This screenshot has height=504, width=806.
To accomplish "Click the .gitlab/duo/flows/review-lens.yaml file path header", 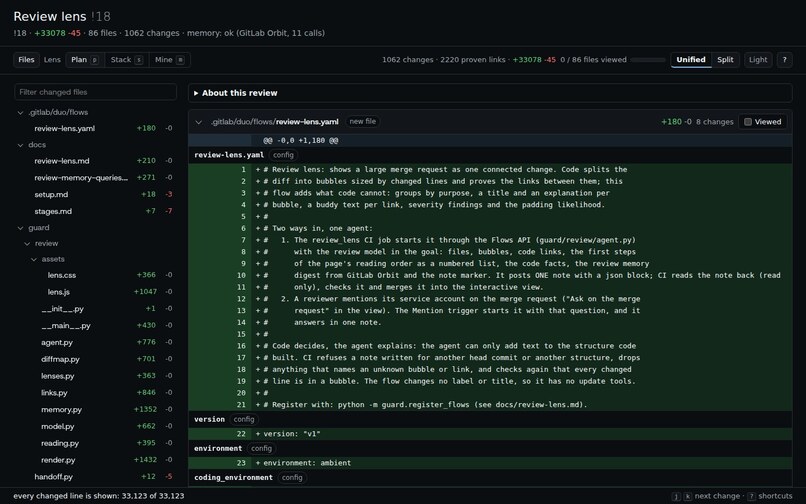I will click(274, 122).
